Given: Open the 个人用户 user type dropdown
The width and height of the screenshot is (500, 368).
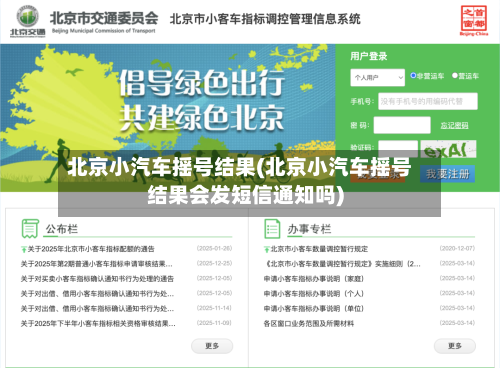Looking at the screenshot, I should point(377,77).
